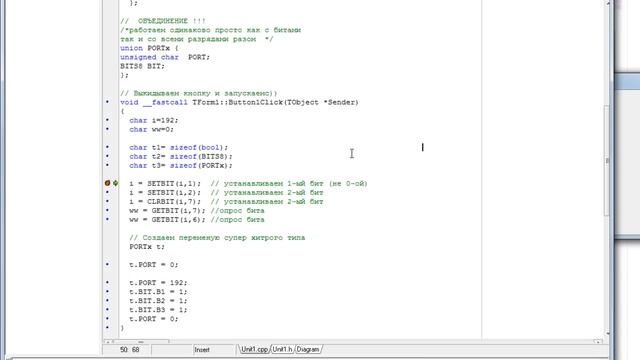The height and width of the screenshot is (360, 640).
Task: Click the line t.BIT.B2 = 1;
Action: coord(158,300)
